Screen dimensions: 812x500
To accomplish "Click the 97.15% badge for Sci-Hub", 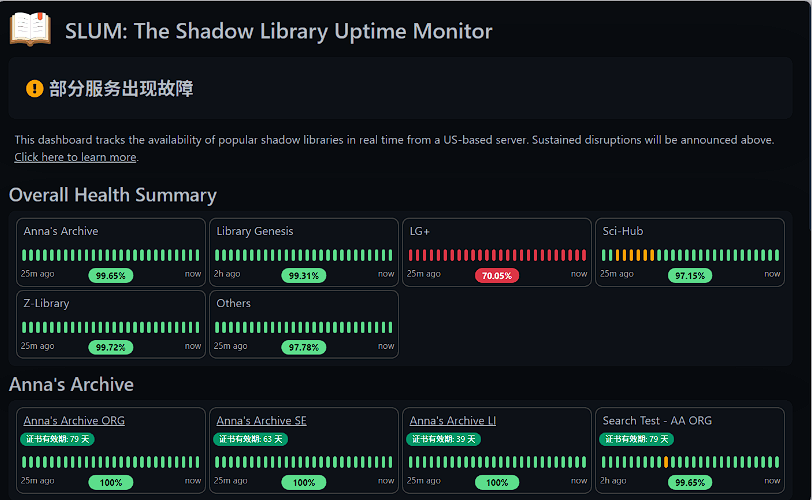I will pos(690,275).
